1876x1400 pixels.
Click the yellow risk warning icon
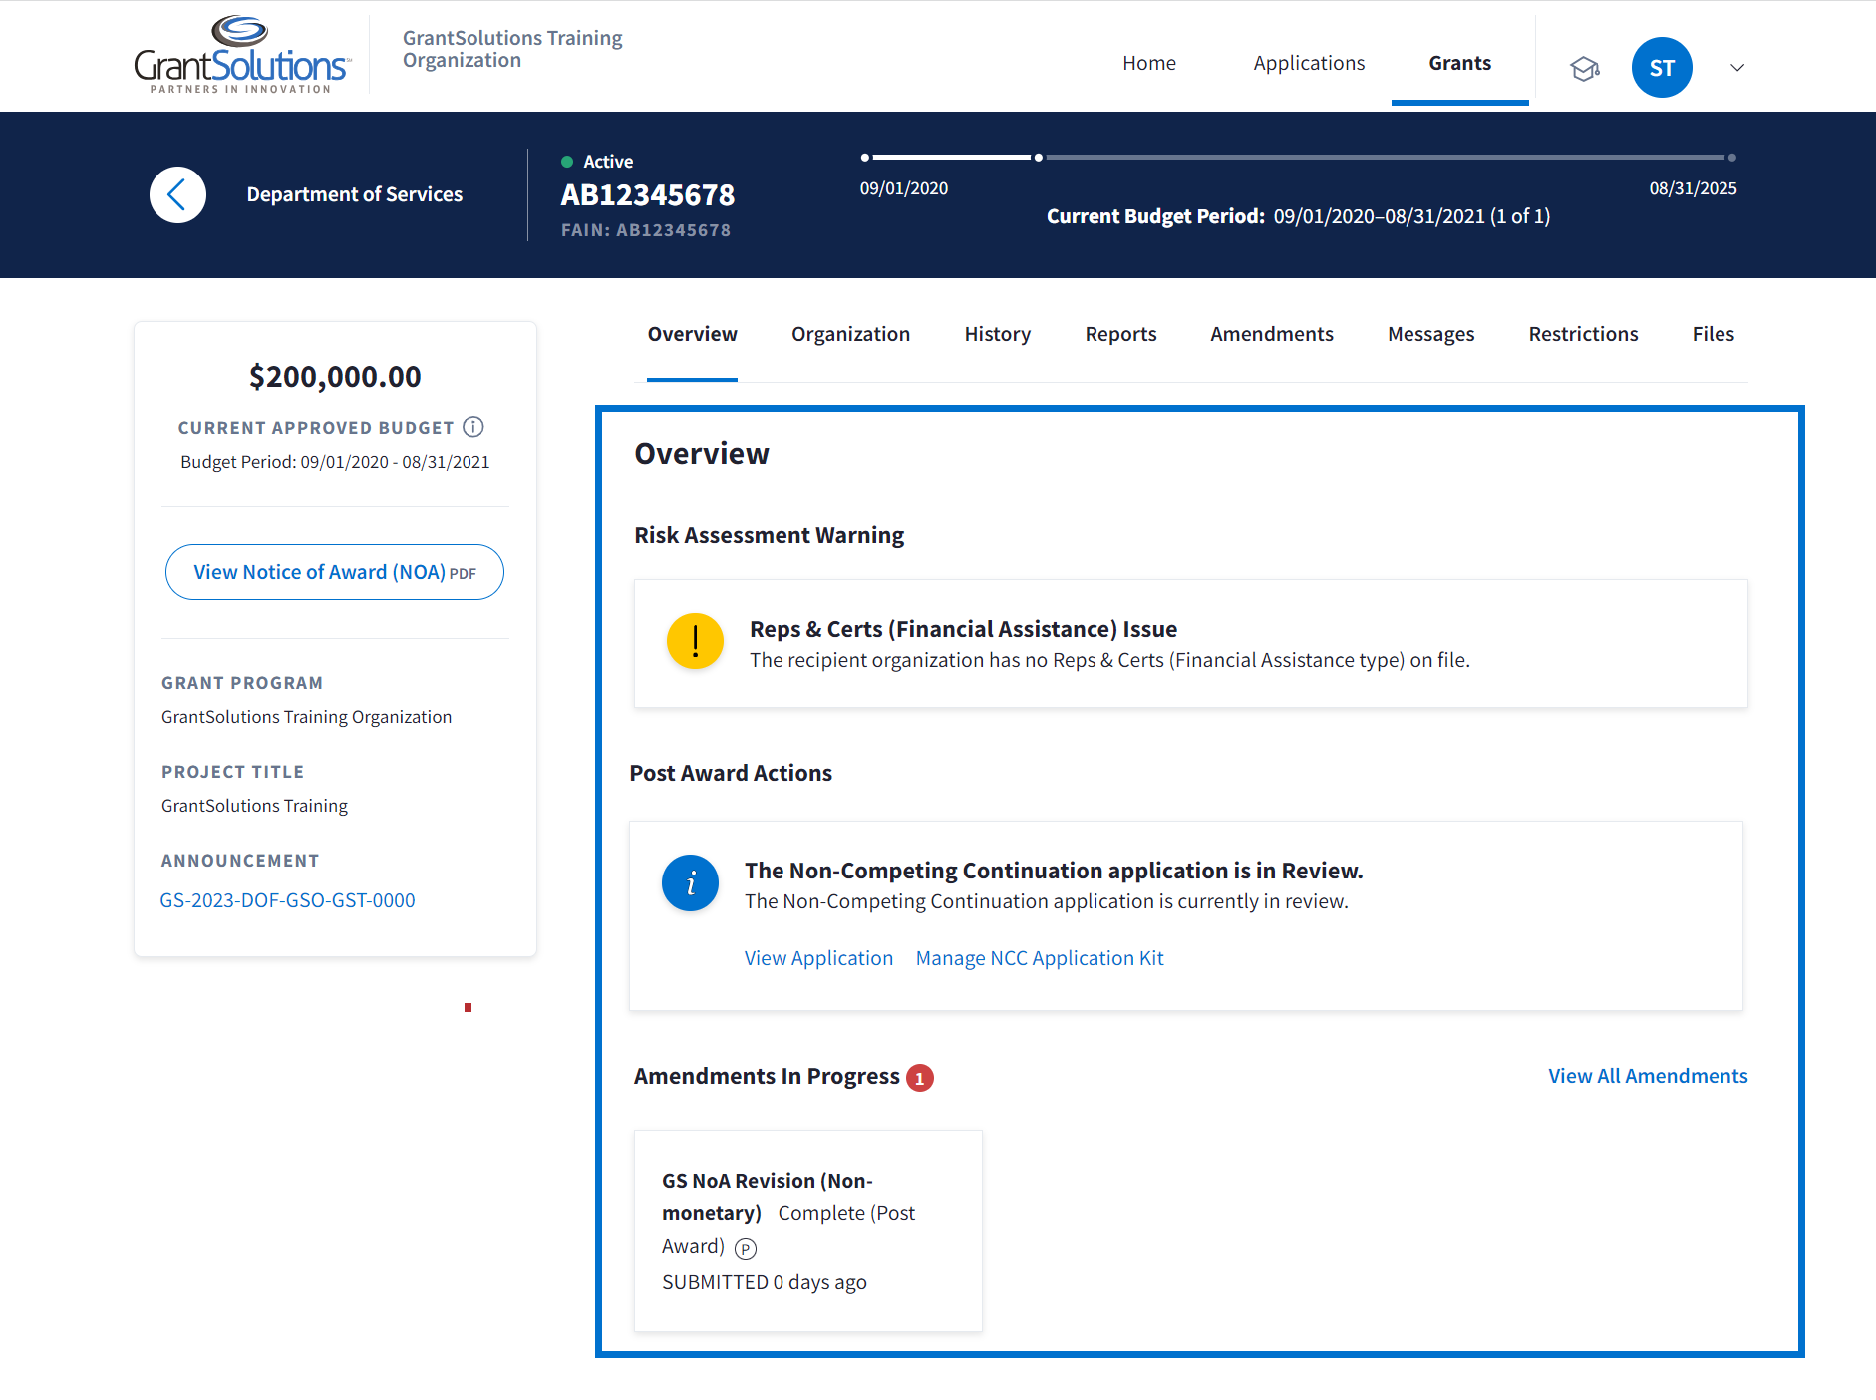(x=695, y=642)
